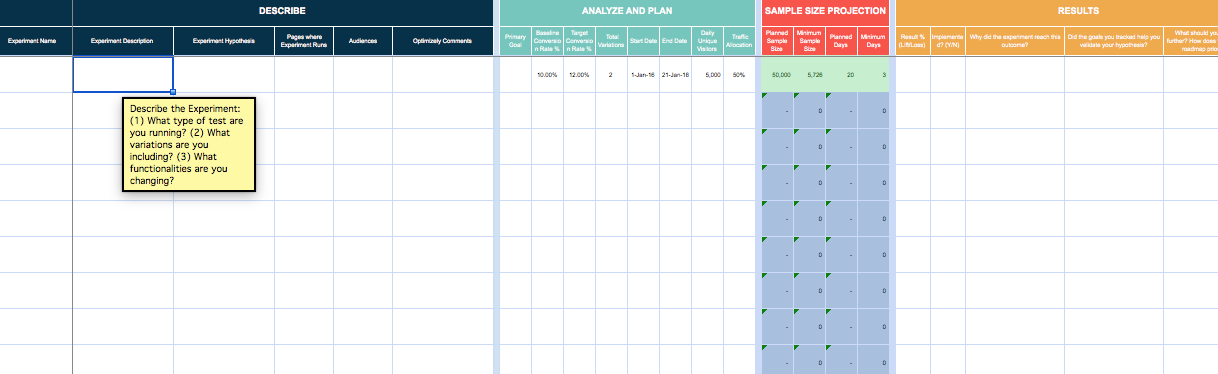The height and width of the screenshot is (374, 1218).
Task: Click the selected empty Experiment Description cell
Action: (123, 75)
